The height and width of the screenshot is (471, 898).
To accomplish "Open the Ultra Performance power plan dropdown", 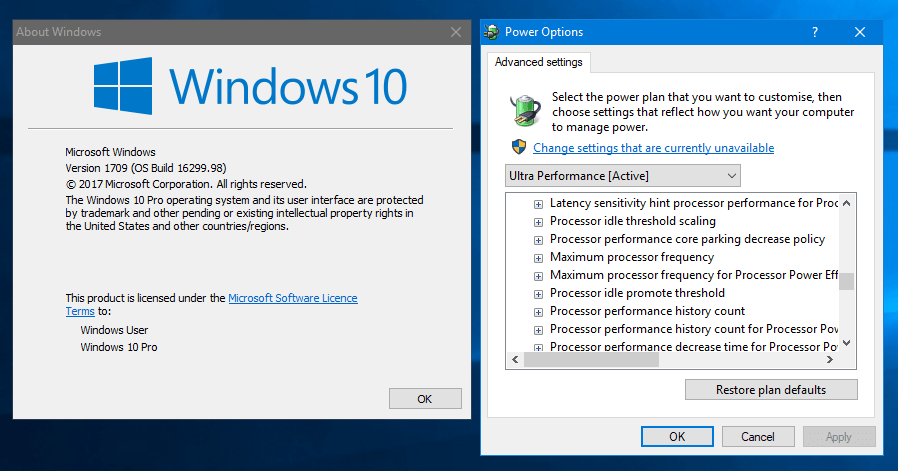I will pos(623,176).
